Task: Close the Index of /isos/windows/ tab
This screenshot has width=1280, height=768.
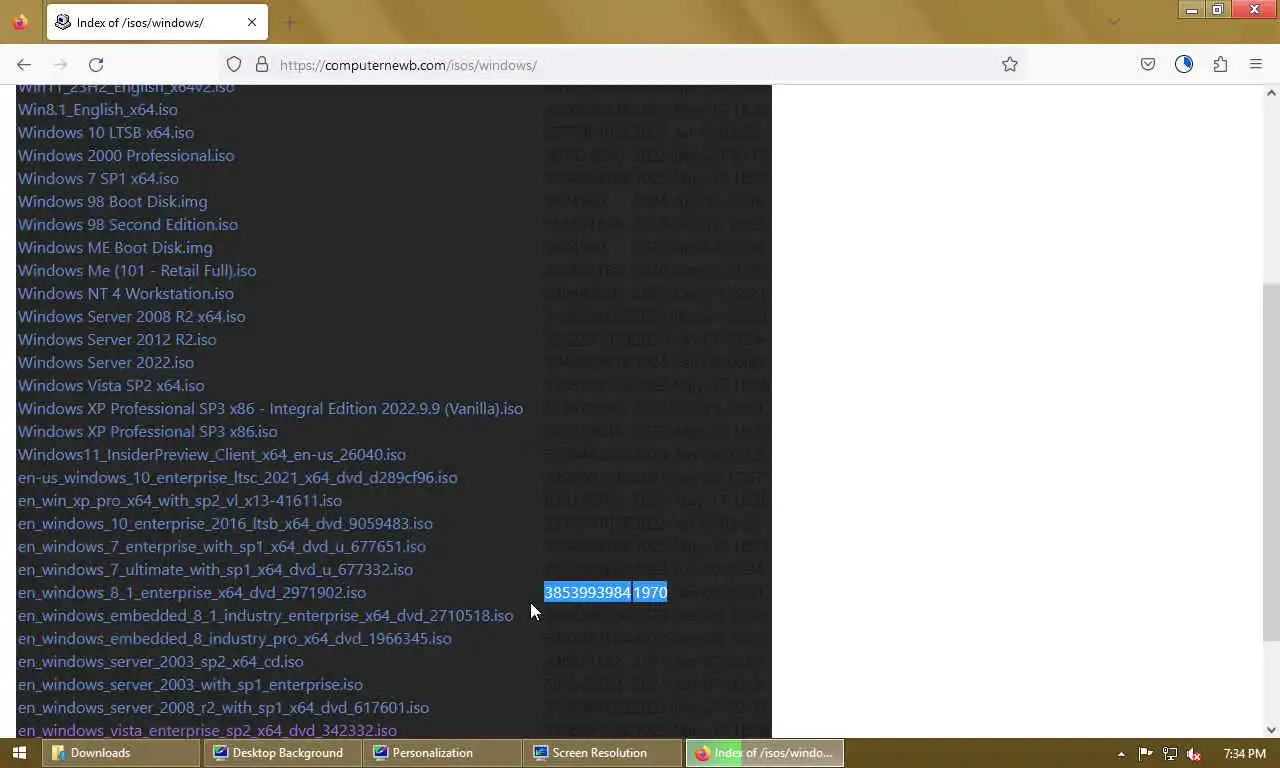Action: click(x=252, y=22)
